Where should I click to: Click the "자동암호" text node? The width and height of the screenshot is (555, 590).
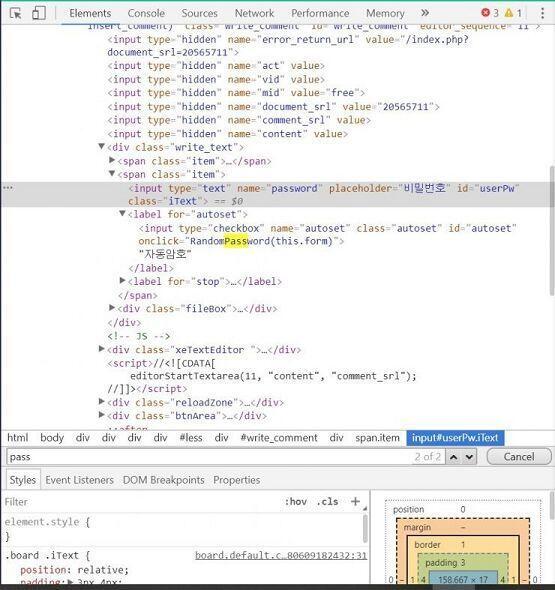point(165,254)
